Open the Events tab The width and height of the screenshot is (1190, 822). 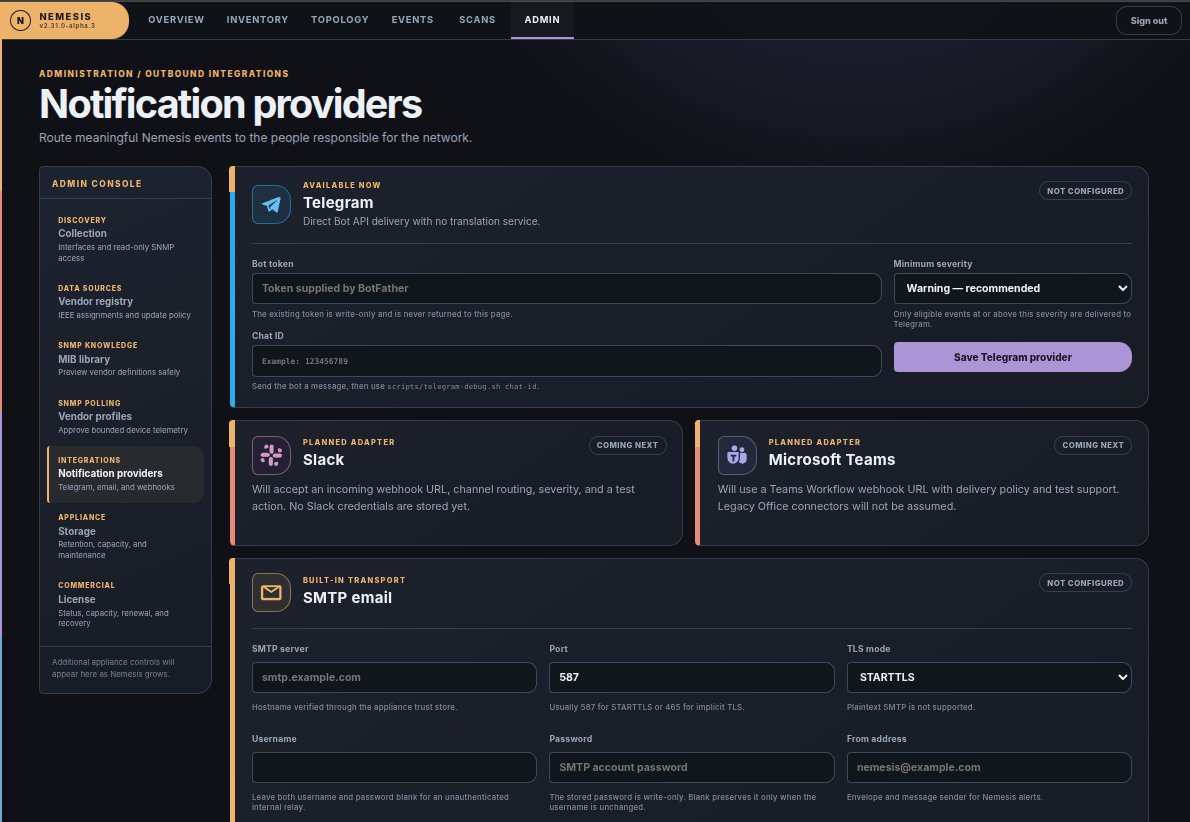[412, 20]
